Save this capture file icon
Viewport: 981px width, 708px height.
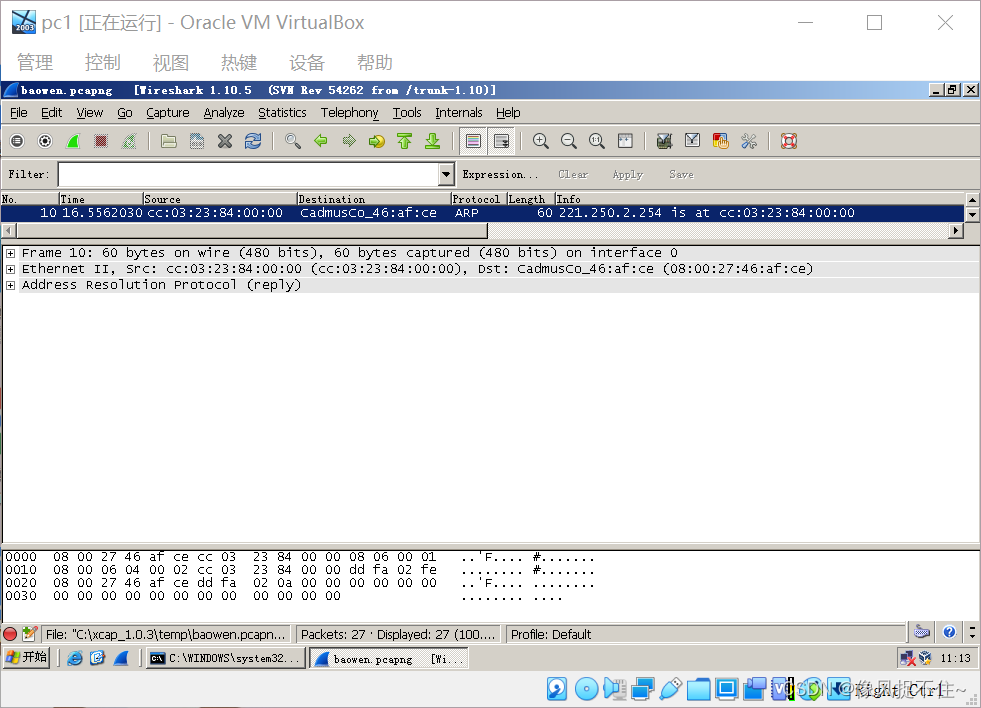[x=196, y=141]
